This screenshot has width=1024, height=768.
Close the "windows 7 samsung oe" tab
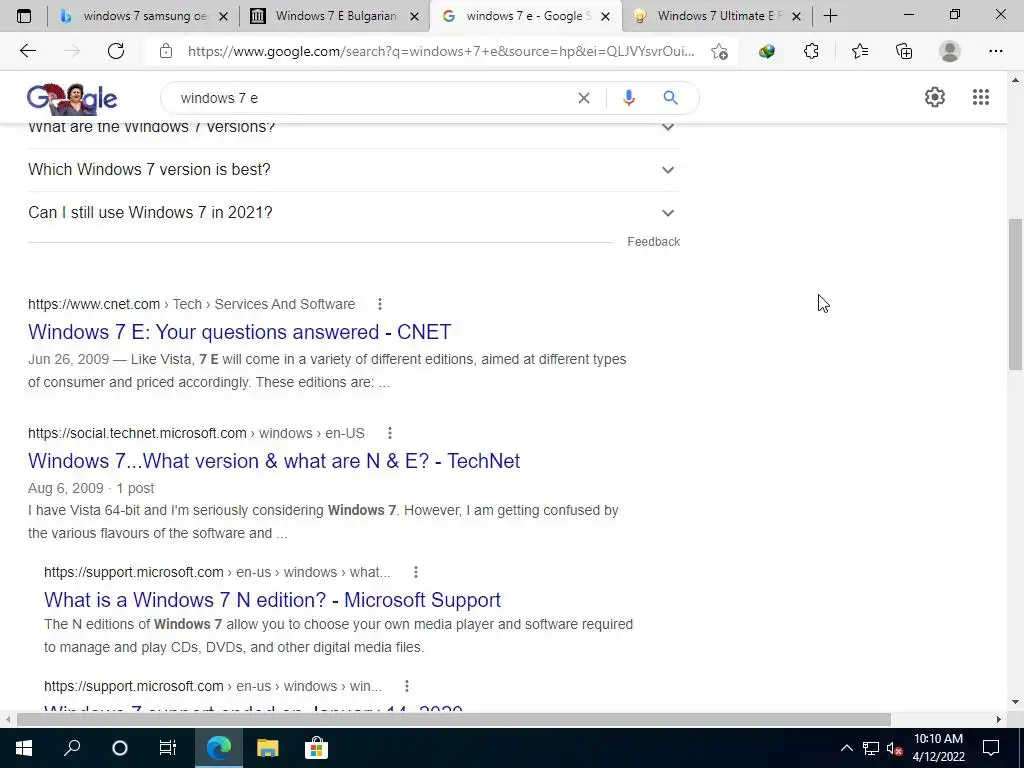point(223,16)
